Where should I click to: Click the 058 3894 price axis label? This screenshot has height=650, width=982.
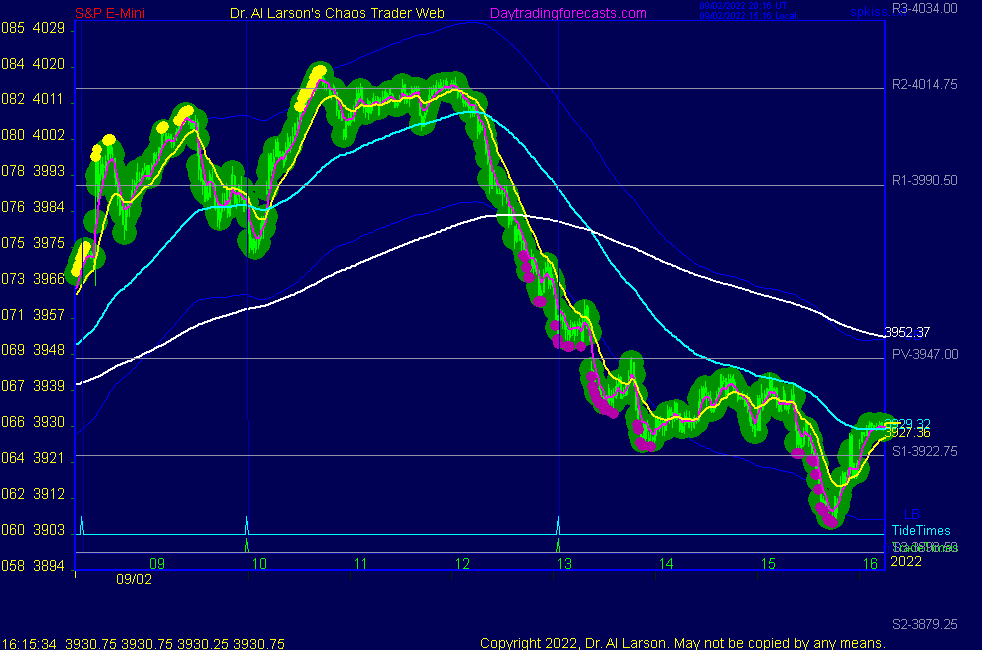coord(33,566)
